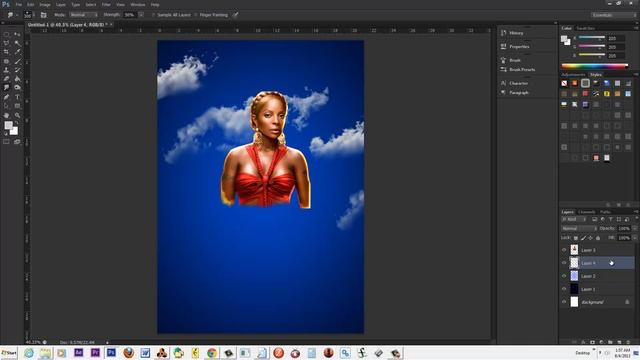
Task: Select the Spot Healing Brush tool
Action: [x=6, y=61]
